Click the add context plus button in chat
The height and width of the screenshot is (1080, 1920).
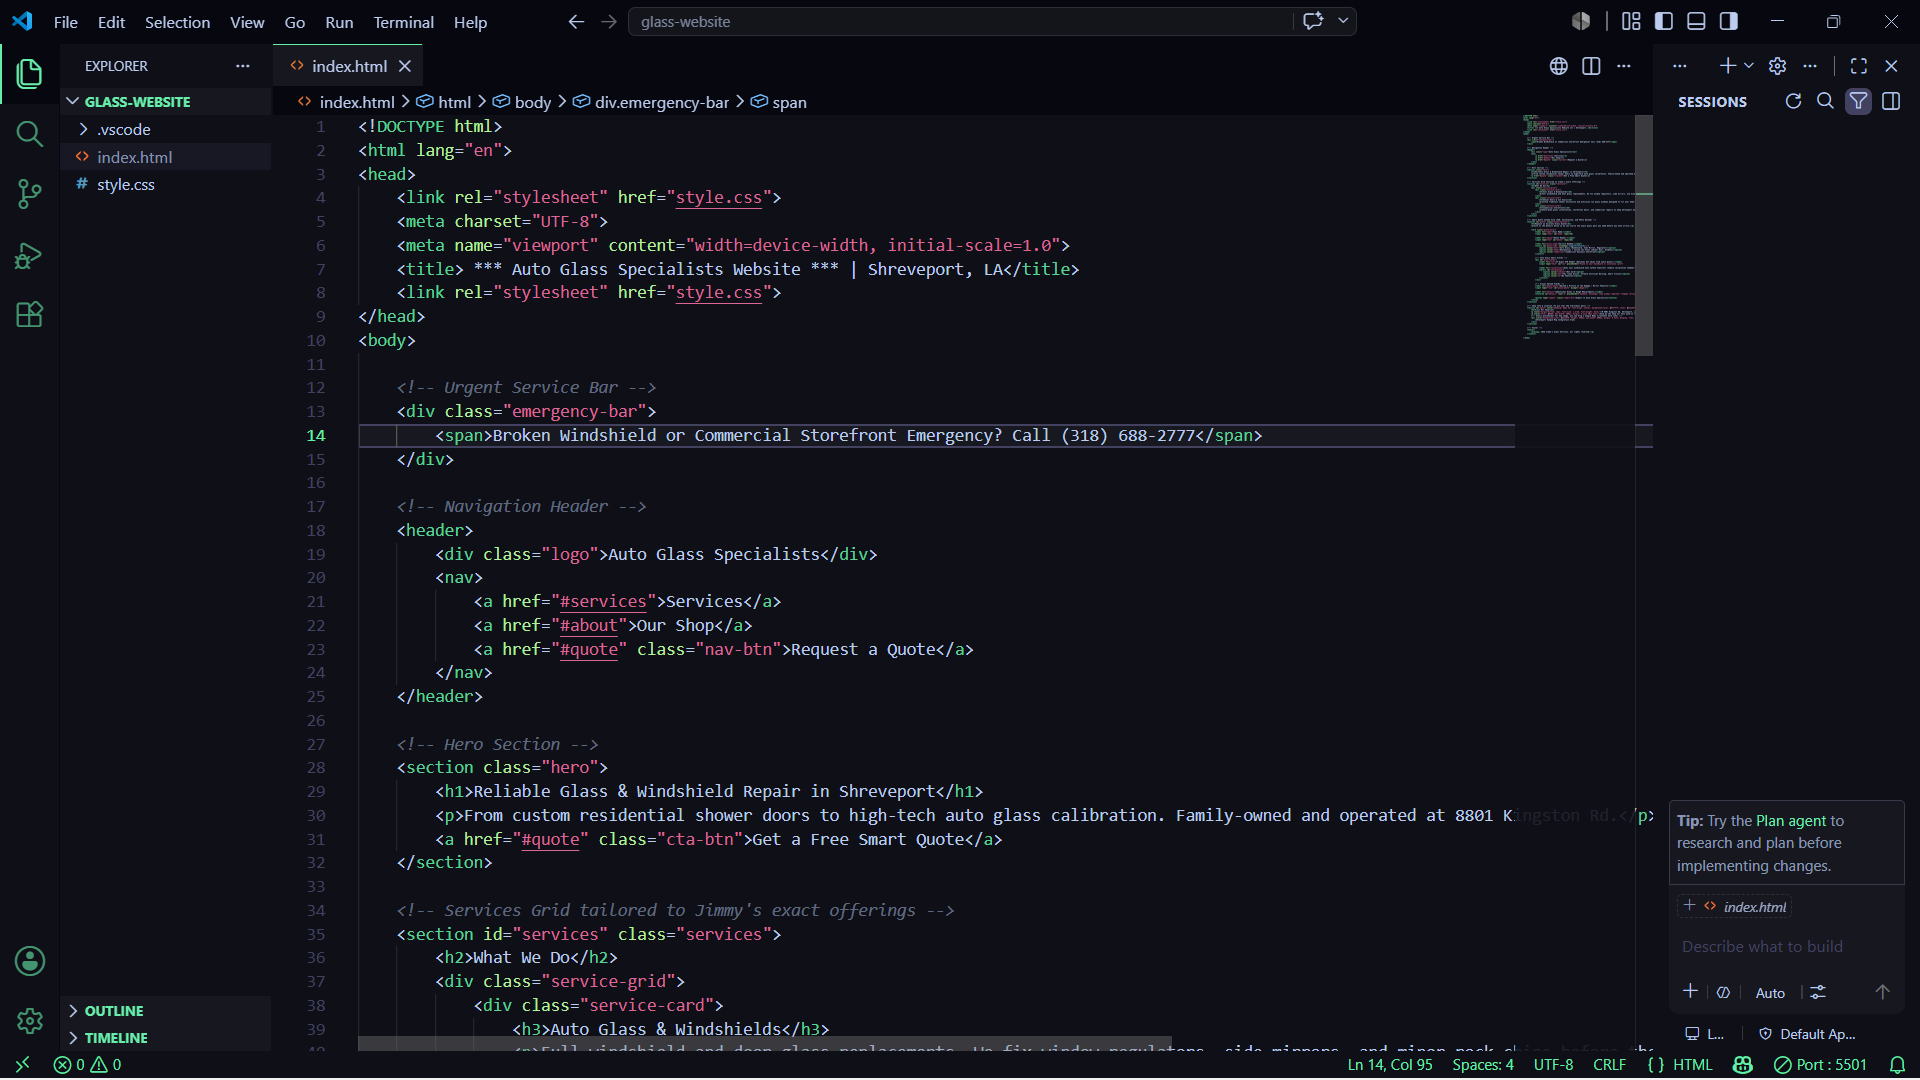[x=1691, y=991]
